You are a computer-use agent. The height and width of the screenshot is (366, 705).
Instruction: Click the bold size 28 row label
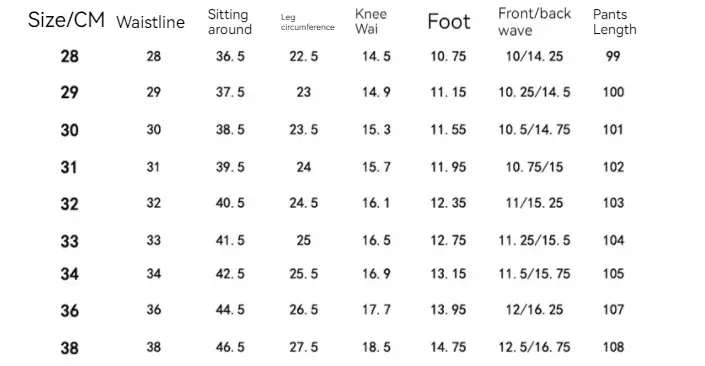70,57
